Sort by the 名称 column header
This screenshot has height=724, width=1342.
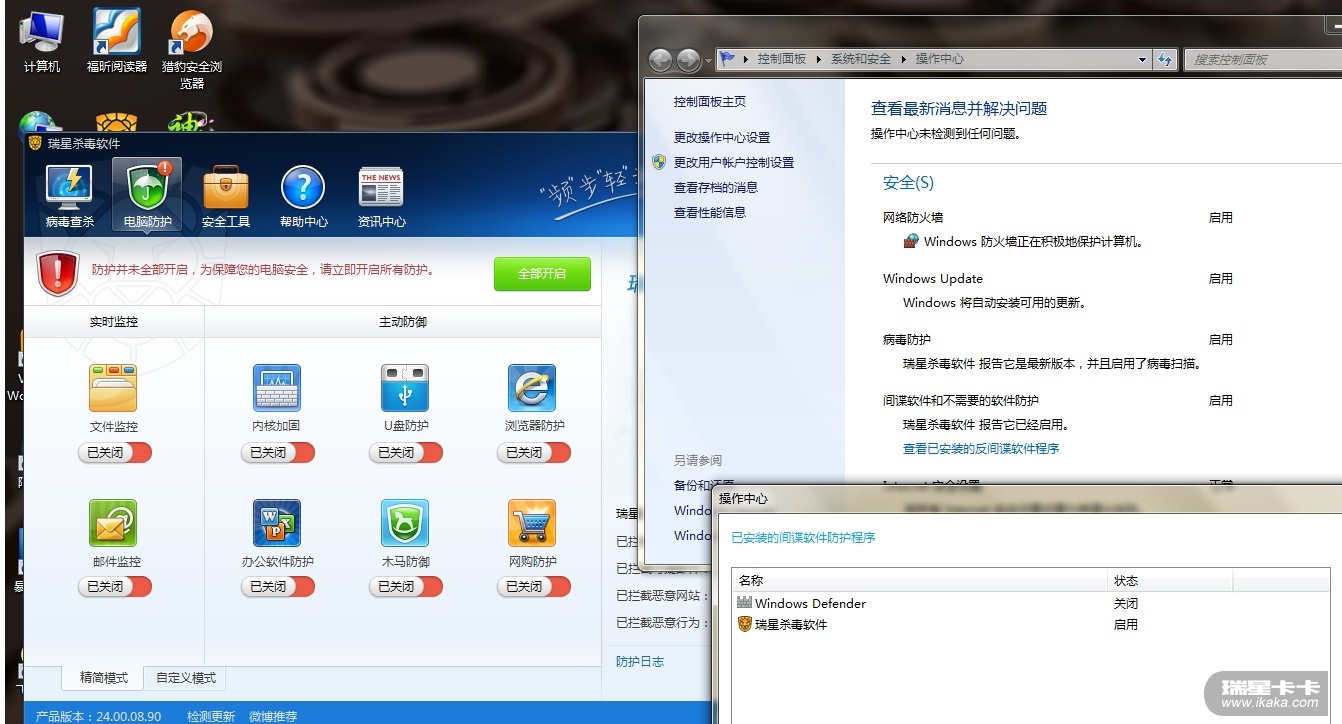[x=920, y=581]
